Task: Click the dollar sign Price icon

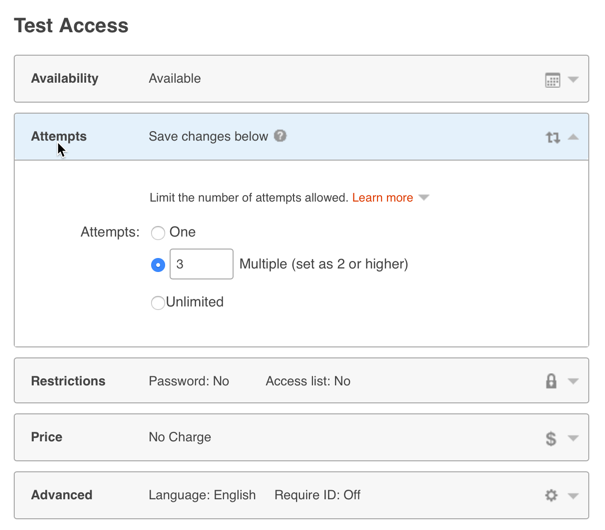Action: pos(551,438)
